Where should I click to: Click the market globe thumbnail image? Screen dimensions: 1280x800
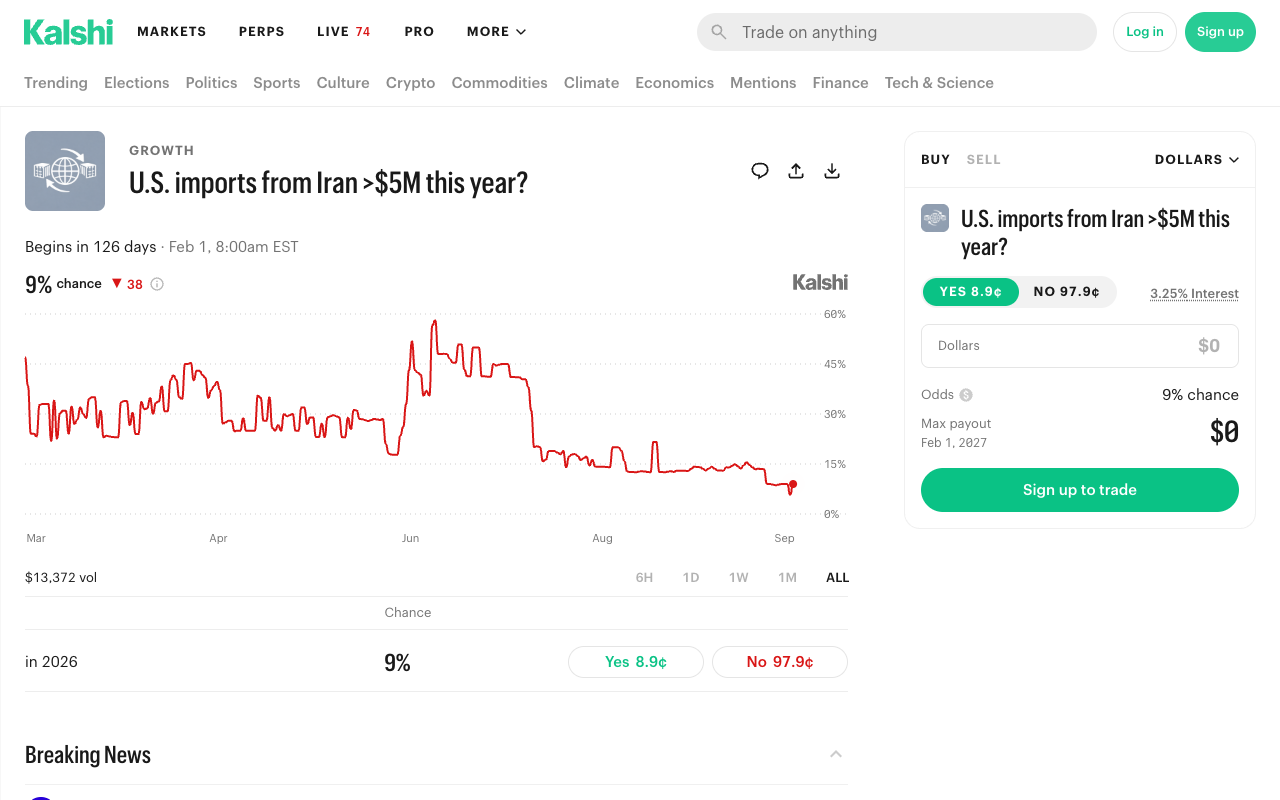[65, 171]
